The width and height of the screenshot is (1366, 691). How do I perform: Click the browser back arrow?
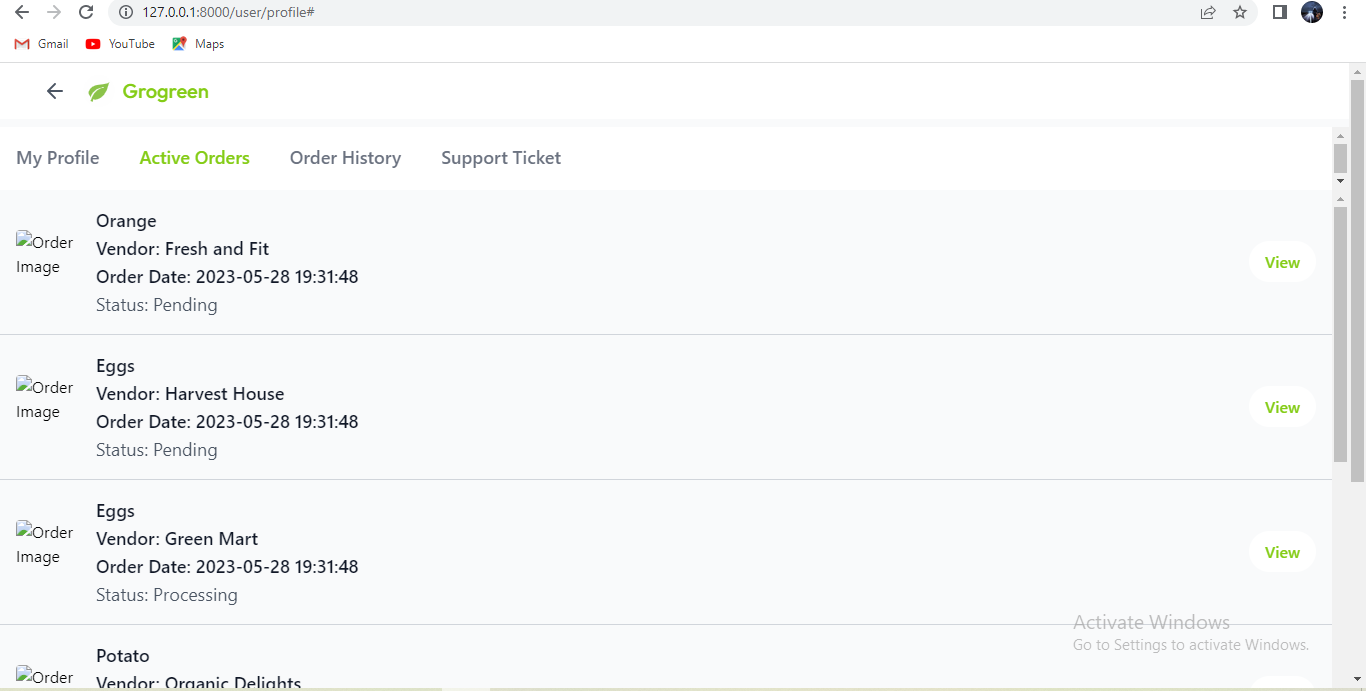point(22,12)
